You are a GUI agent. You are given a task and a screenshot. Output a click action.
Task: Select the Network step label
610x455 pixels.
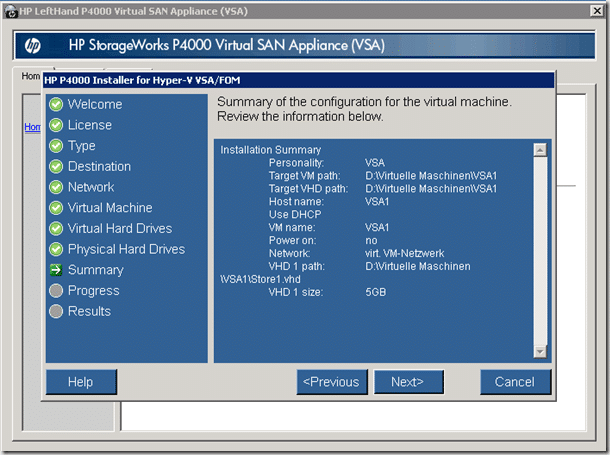(91, 187)
